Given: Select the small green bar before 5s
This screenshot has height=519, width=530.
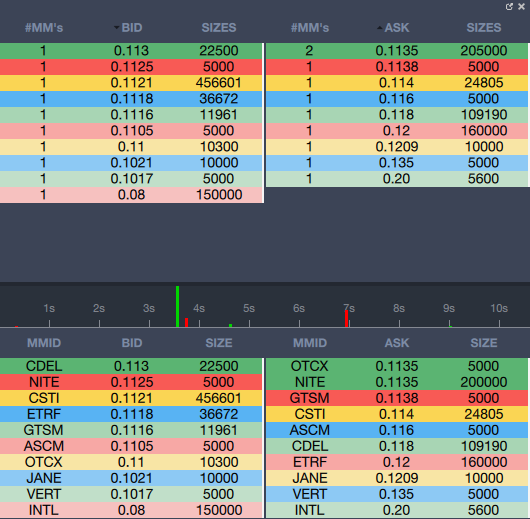Looking at the screenshot, I should tap(231, 326).
